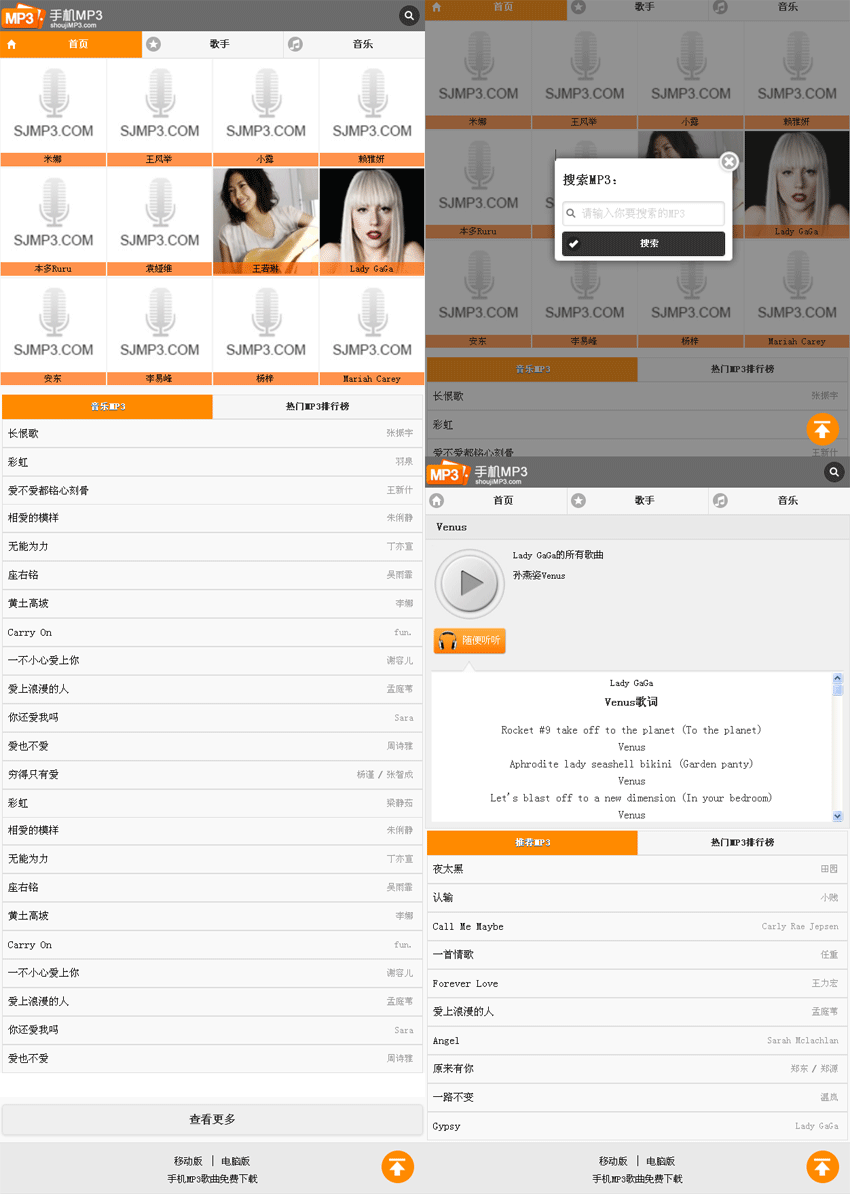Image resolution: width=850 pixels, height=1194 pixels.
Task: Select the orange 音乐MP3 tab on home page
Action: click(107, 406)
